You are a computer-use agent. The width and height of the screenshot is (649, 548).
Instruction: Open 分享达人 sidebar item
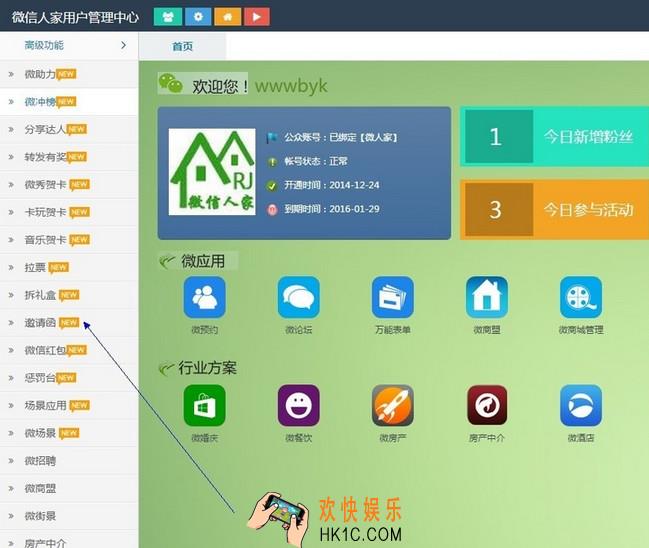pyautogui.click(x=69, y=130)
